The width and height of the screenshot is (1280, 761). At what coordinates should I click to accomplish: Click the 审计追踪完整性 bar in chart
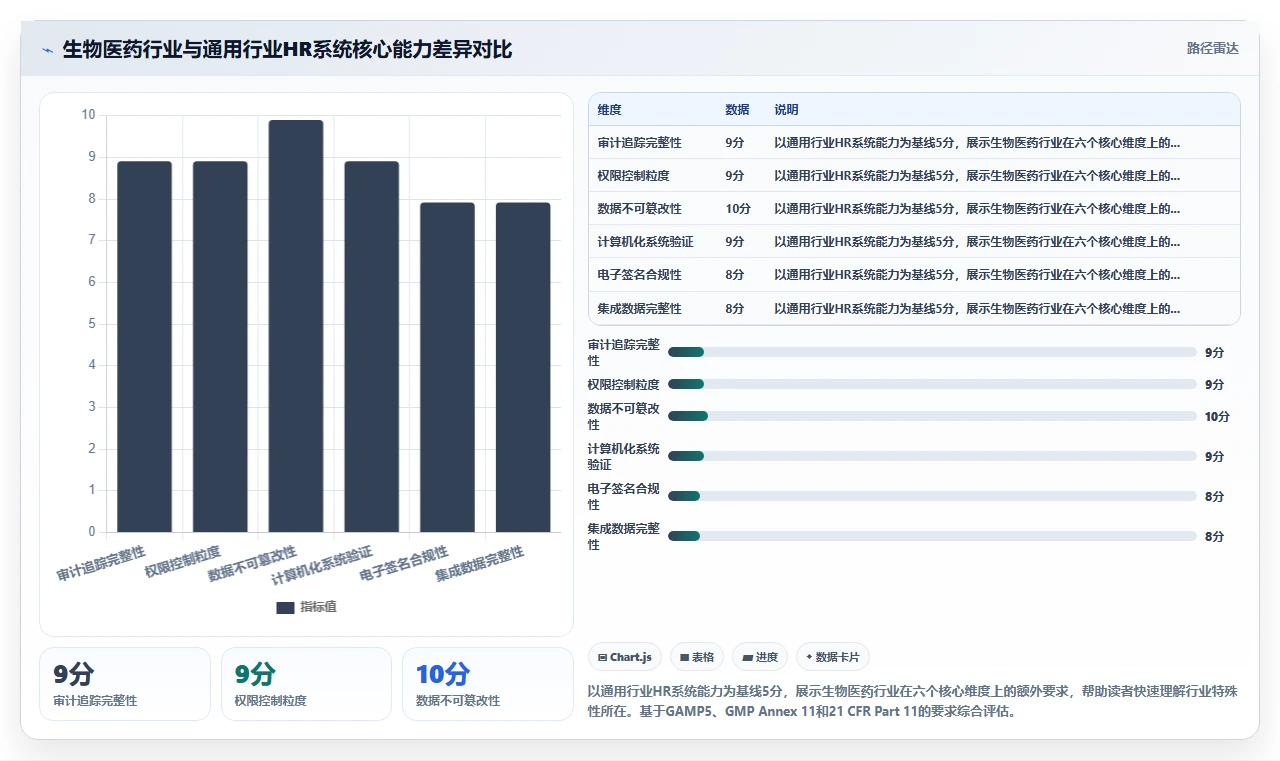tap(144, 346)
